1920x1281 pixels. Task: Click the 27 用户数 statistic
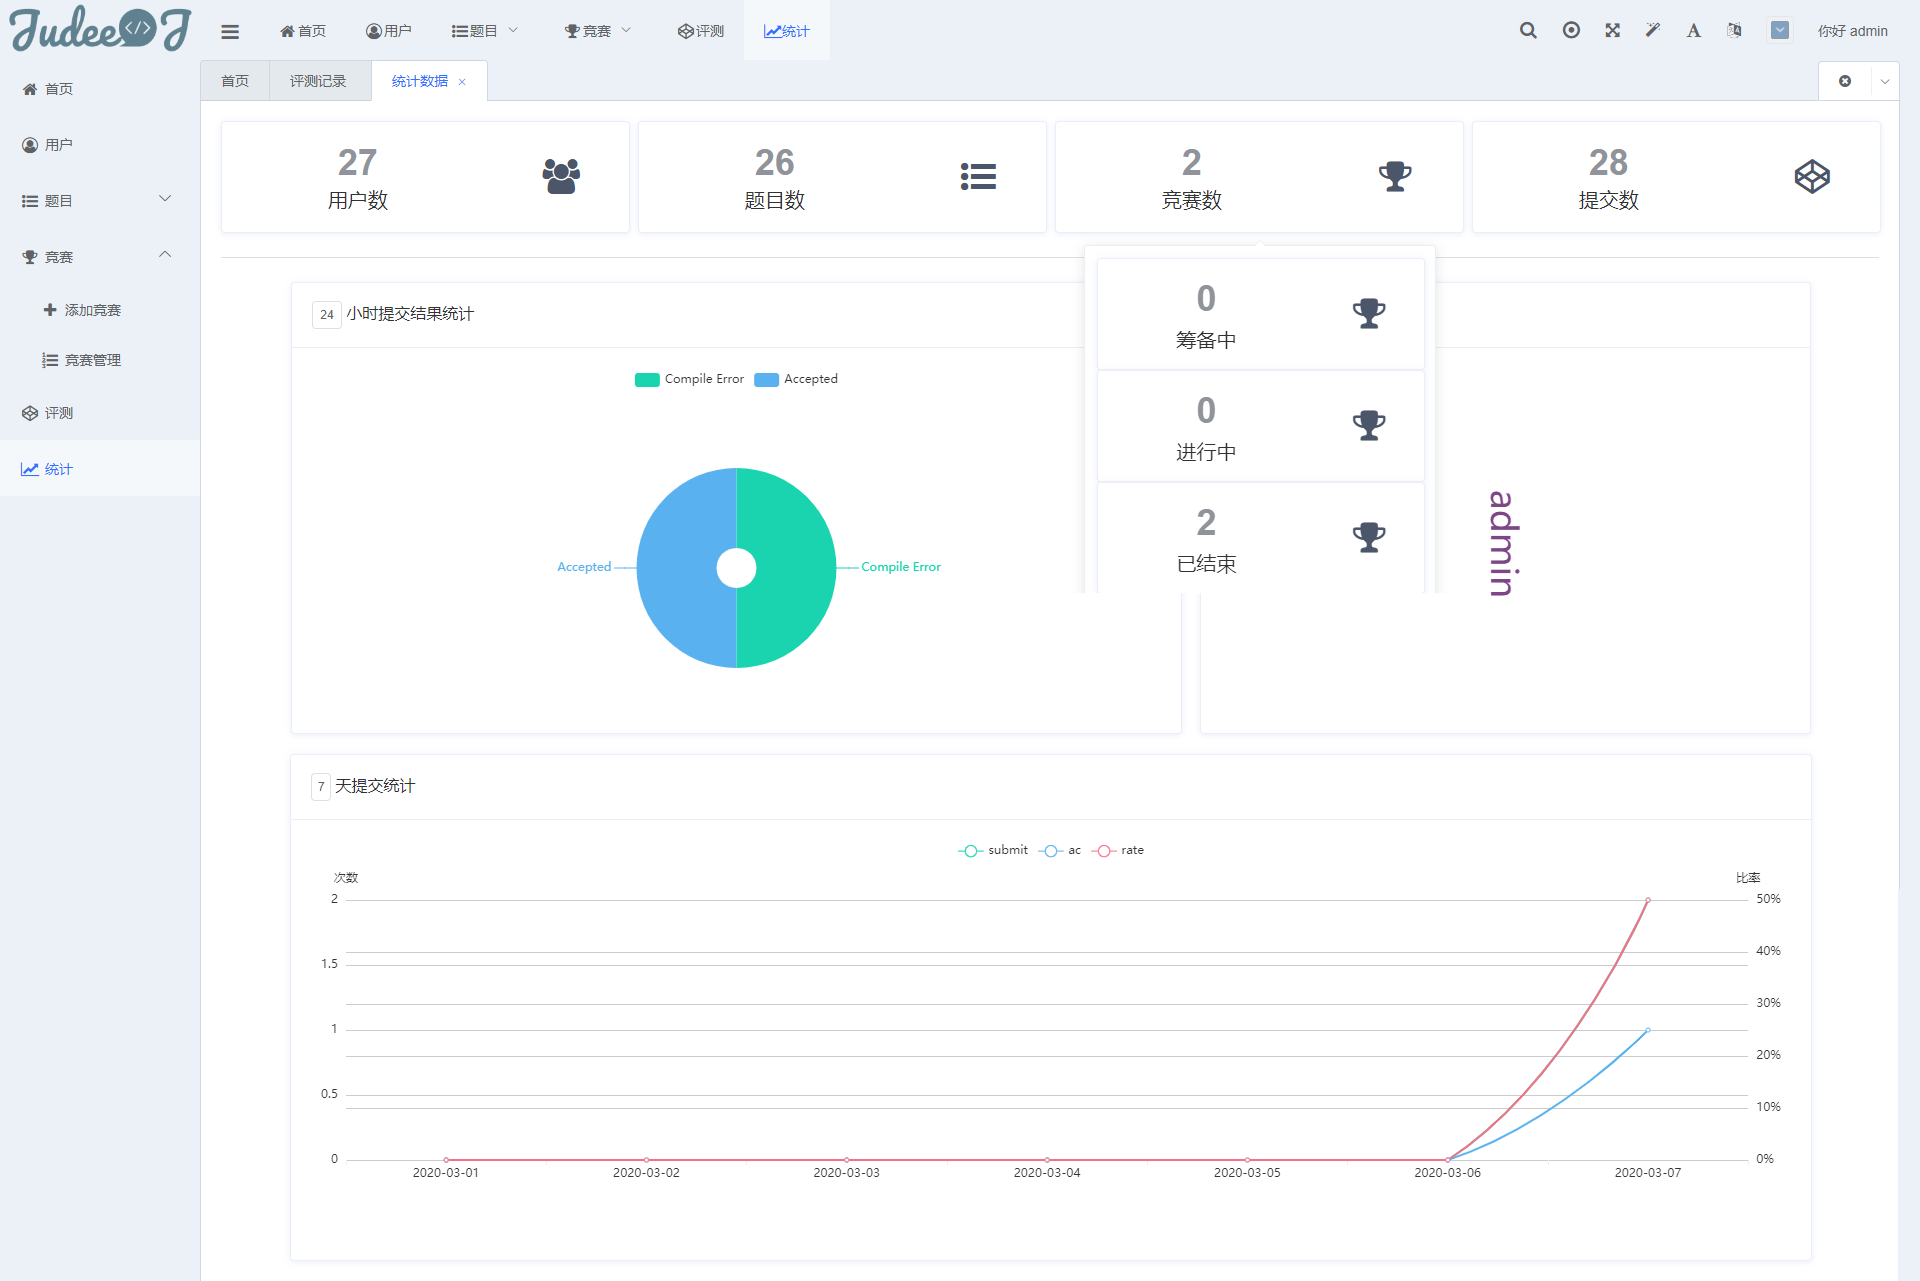(x=357, y=178)
